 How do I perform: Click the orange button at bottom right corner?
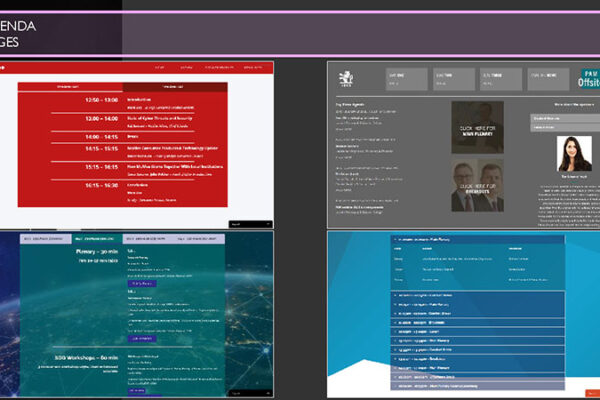point(592,391)
